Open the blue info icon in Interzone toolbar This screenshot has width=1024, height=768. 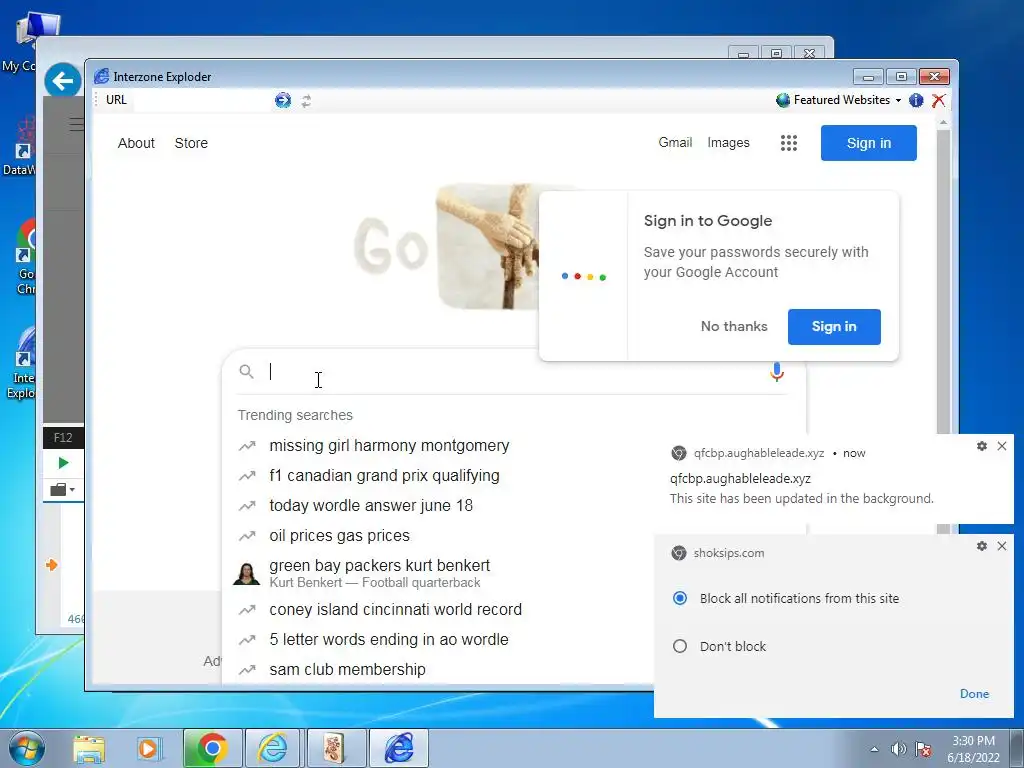pos(916,100)
